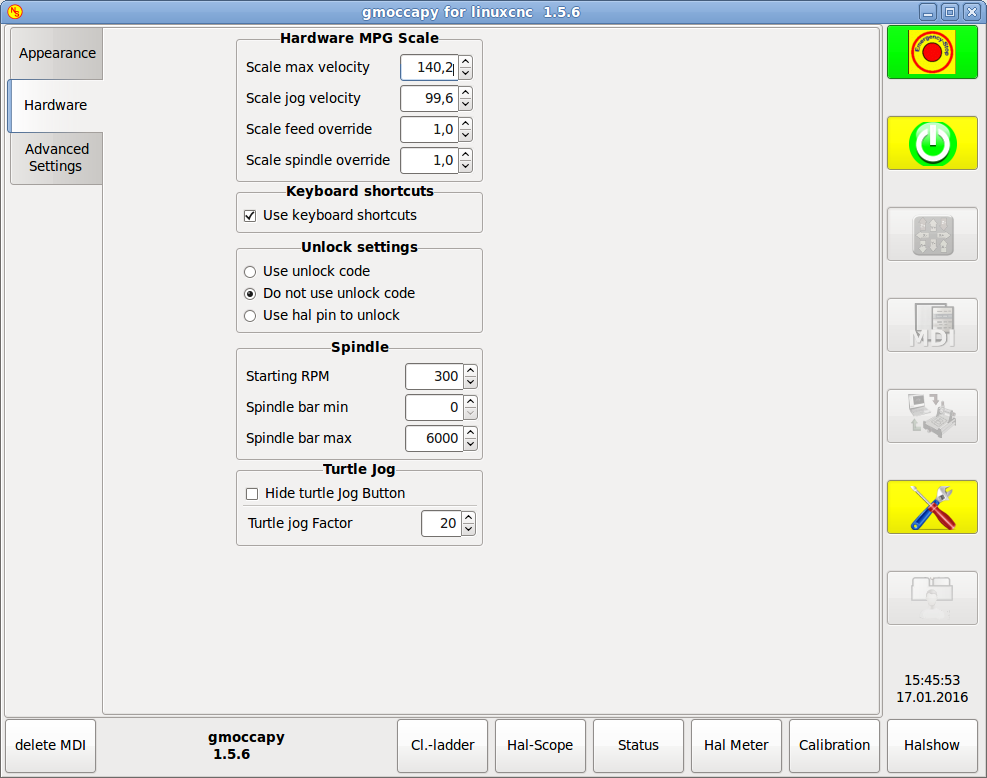Open the Calibration tool
The image size is (987, 778).
pos(834,745)
